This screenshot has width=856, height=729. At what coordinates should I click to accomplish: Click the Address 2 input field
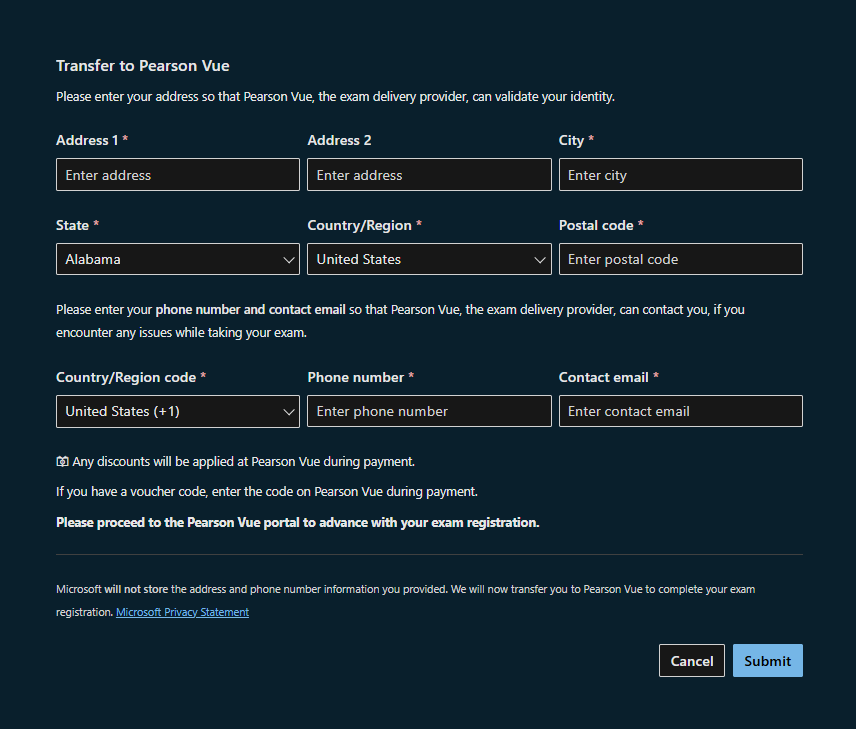tap(429, 174)
